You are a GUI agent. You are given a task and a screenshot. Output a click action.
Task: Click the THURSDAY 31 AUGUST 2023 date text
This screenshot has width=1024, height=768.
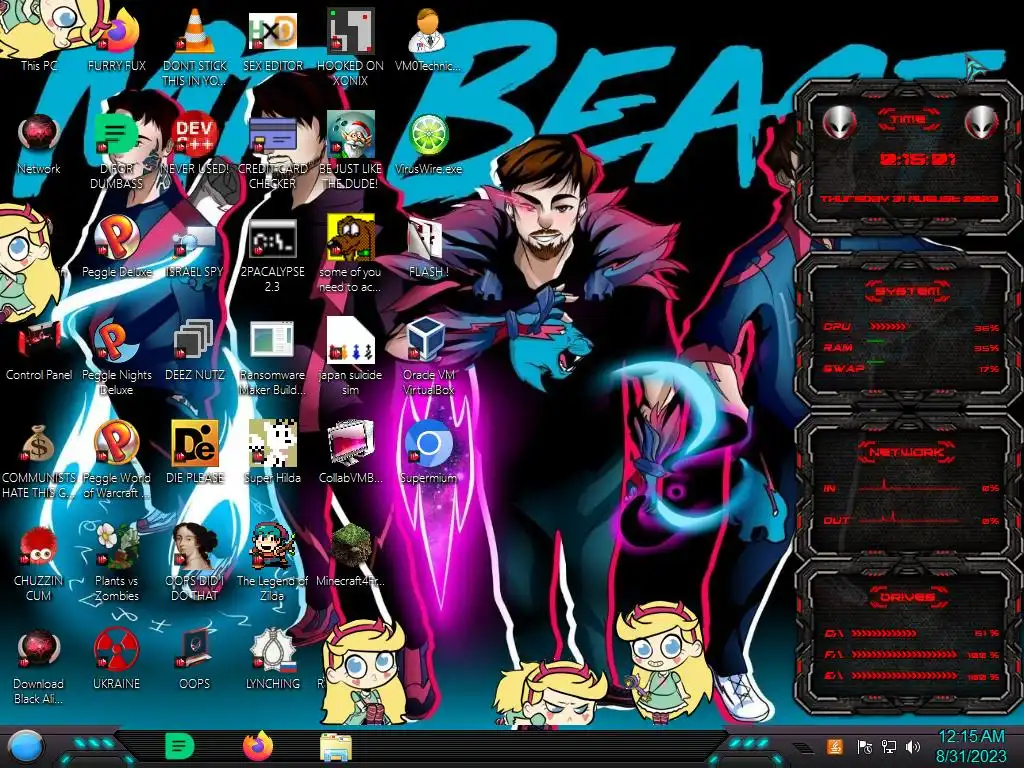[x=909, y=198]
